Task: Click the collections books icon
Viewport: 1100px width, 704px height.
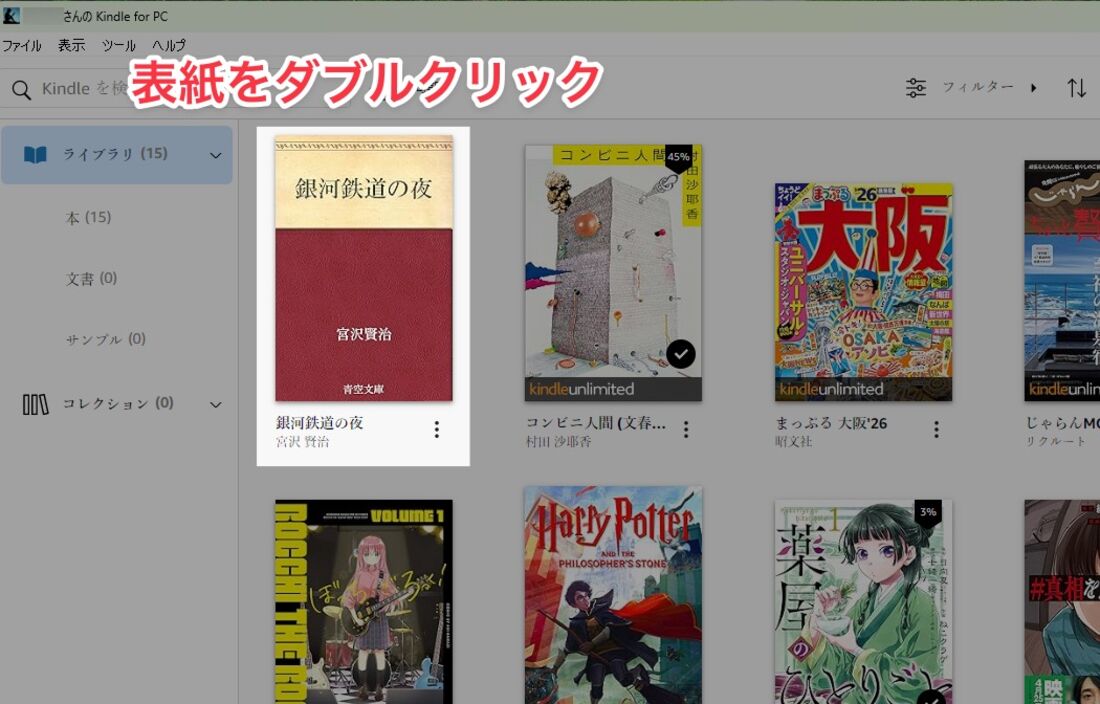Action: point(35,405)
